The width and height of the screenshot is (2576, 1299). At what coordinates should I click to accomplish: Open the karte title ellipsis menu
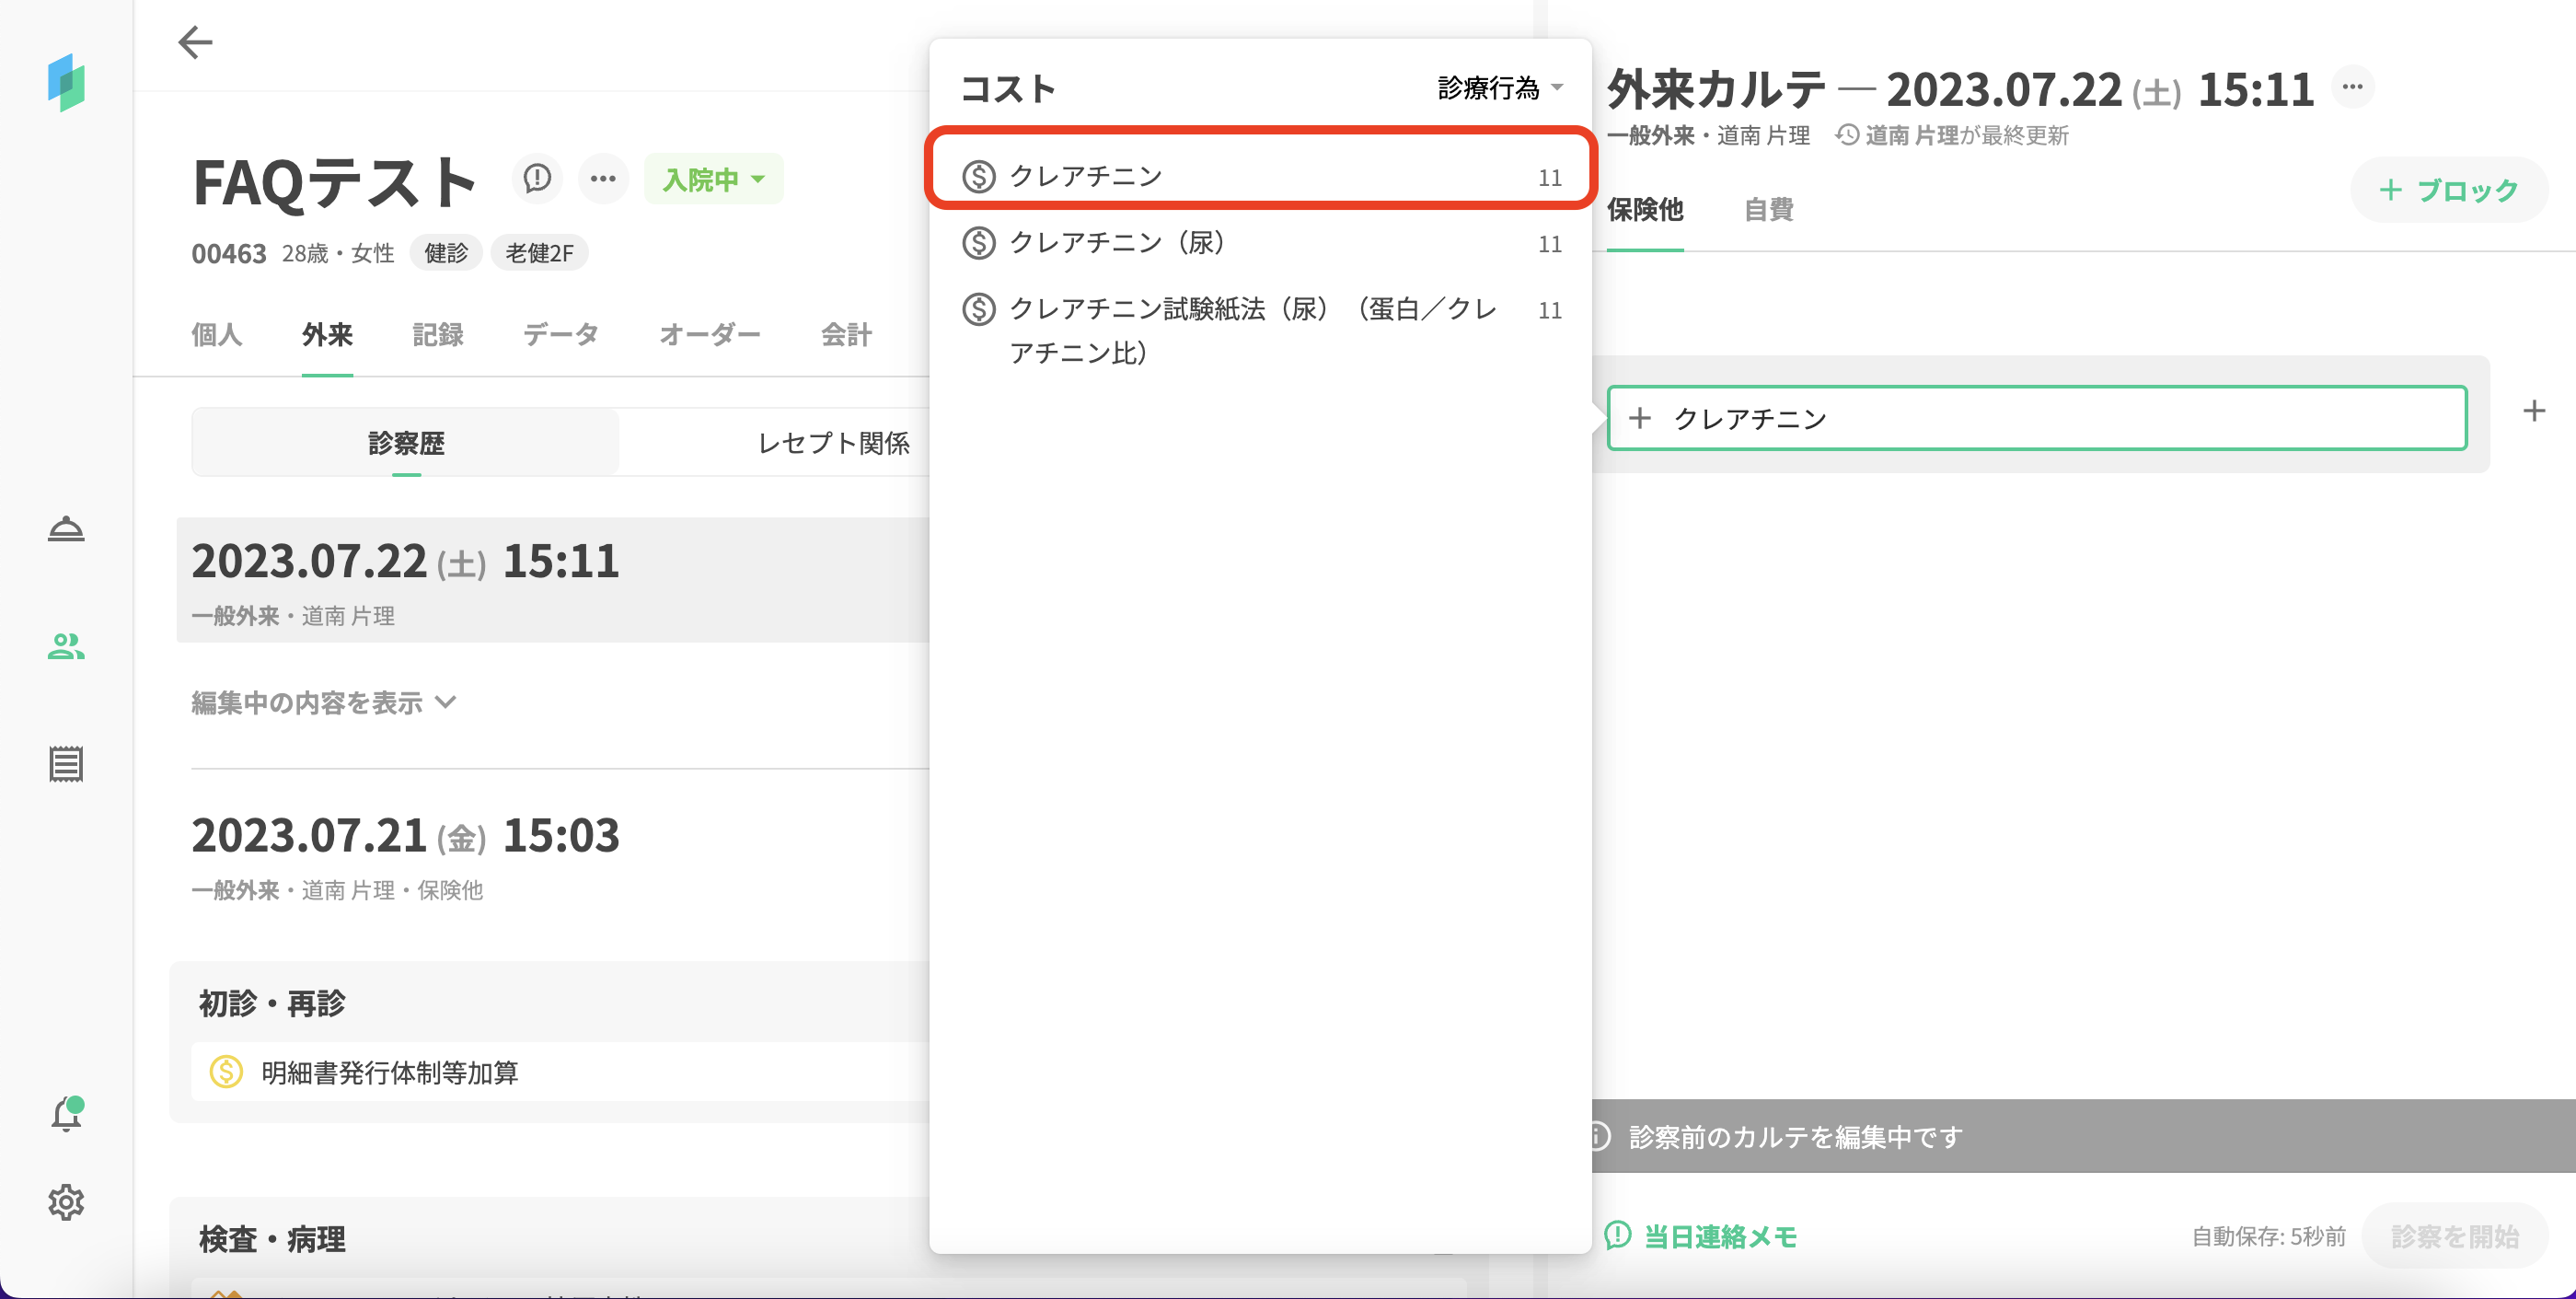(x=2352, y=87)
